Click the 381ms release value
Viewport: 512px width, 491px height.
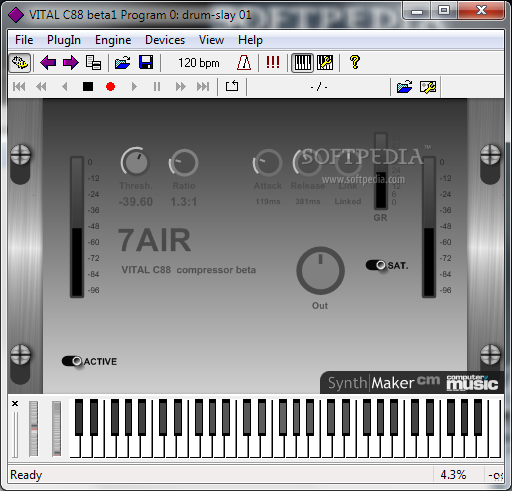click(308, 201)
